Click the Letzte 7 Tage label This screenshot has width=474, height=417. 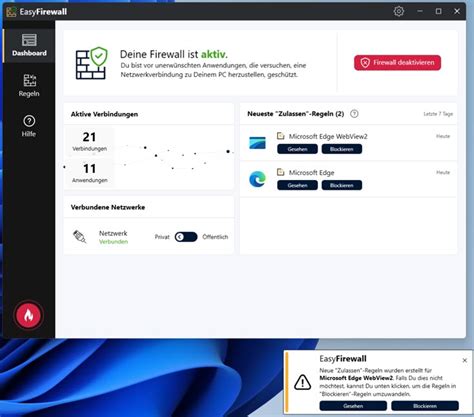[438, 114]
